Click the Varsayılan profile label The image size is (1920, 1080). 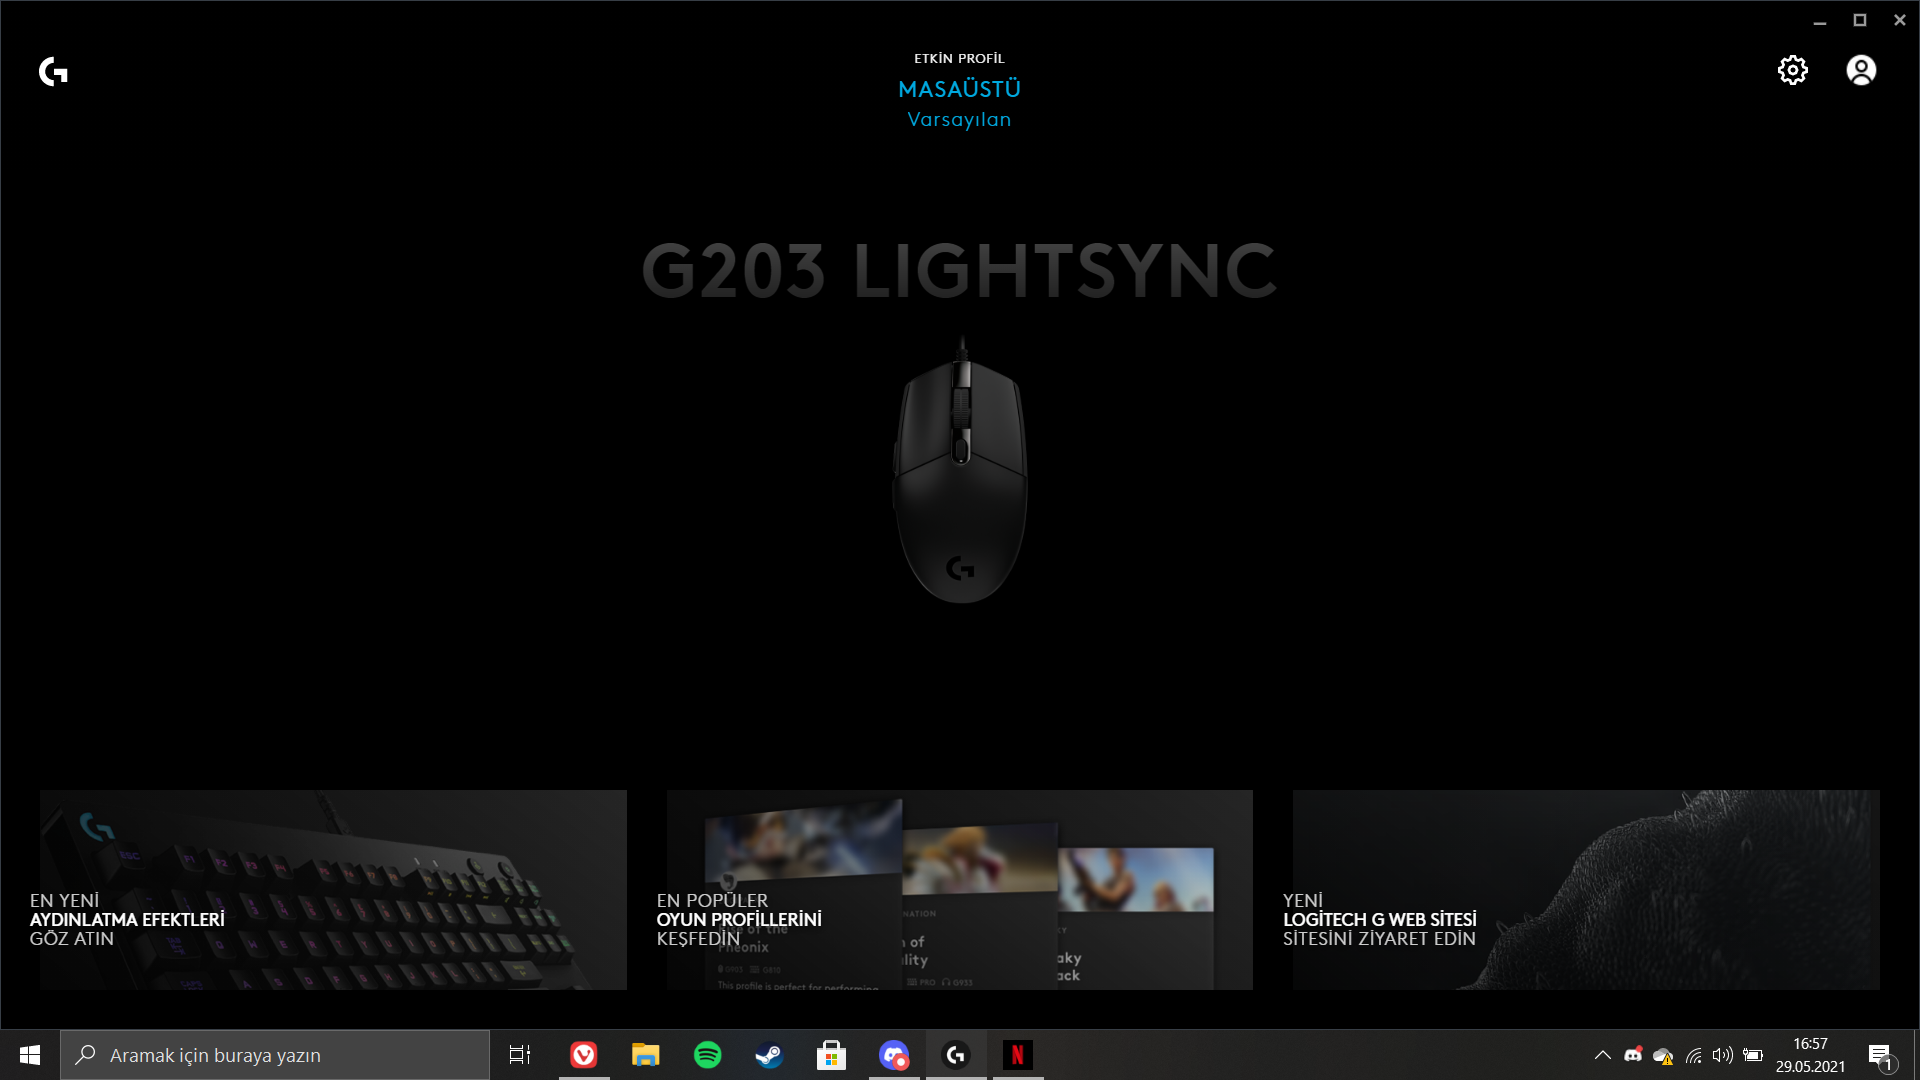coord(959,119)
